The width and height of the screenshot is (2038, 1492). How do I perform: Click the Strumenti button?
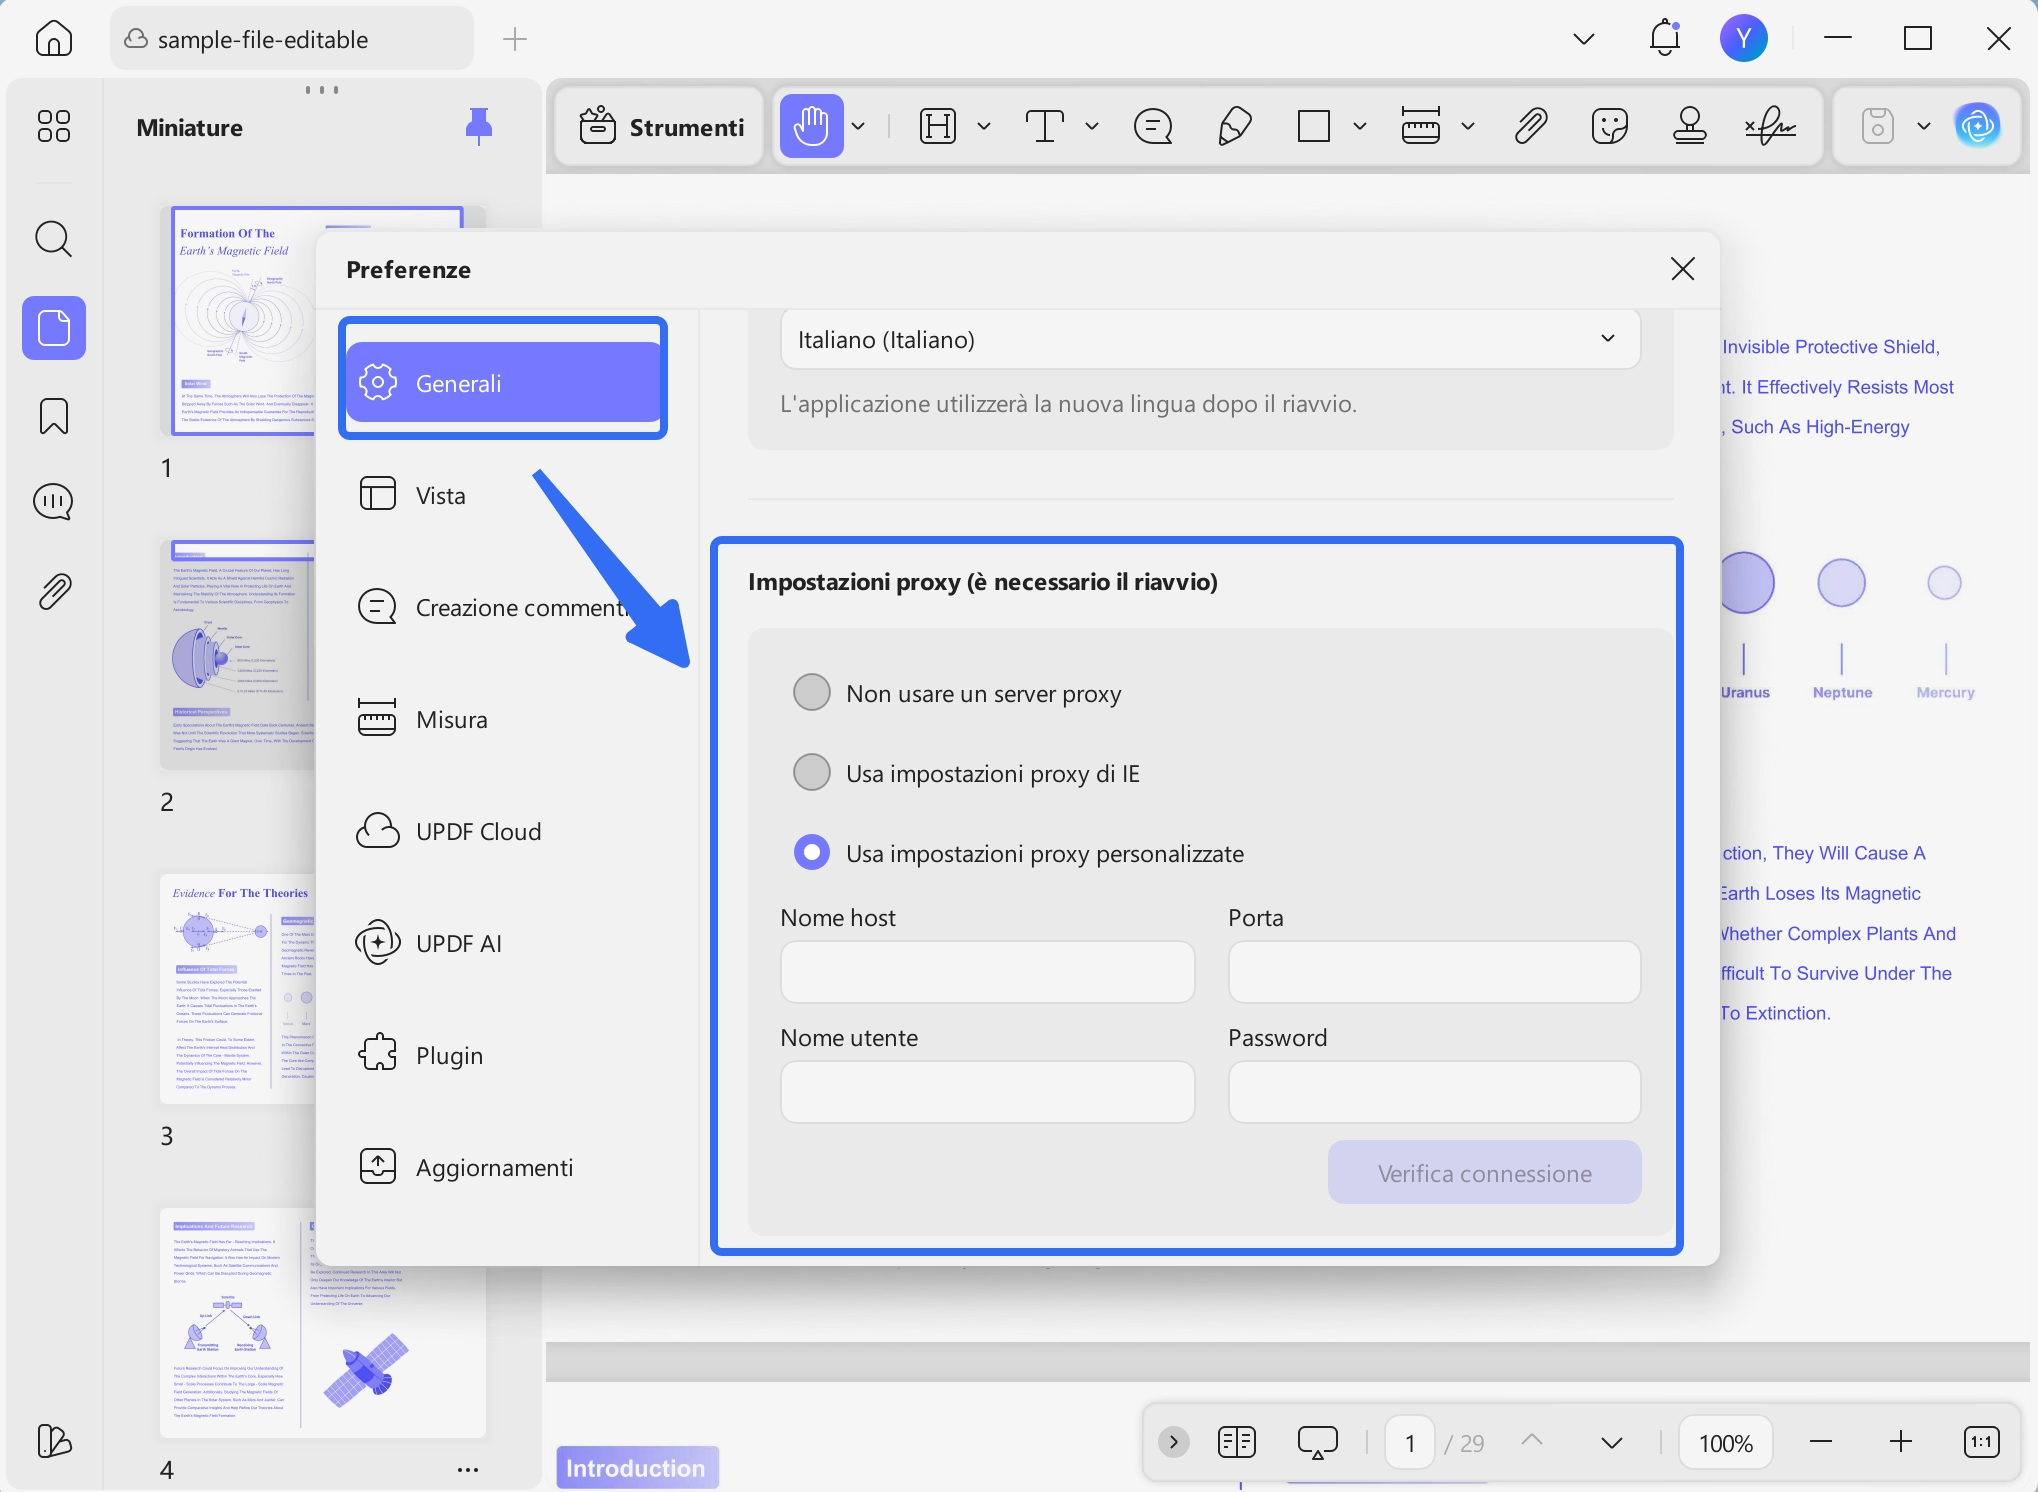662,127
